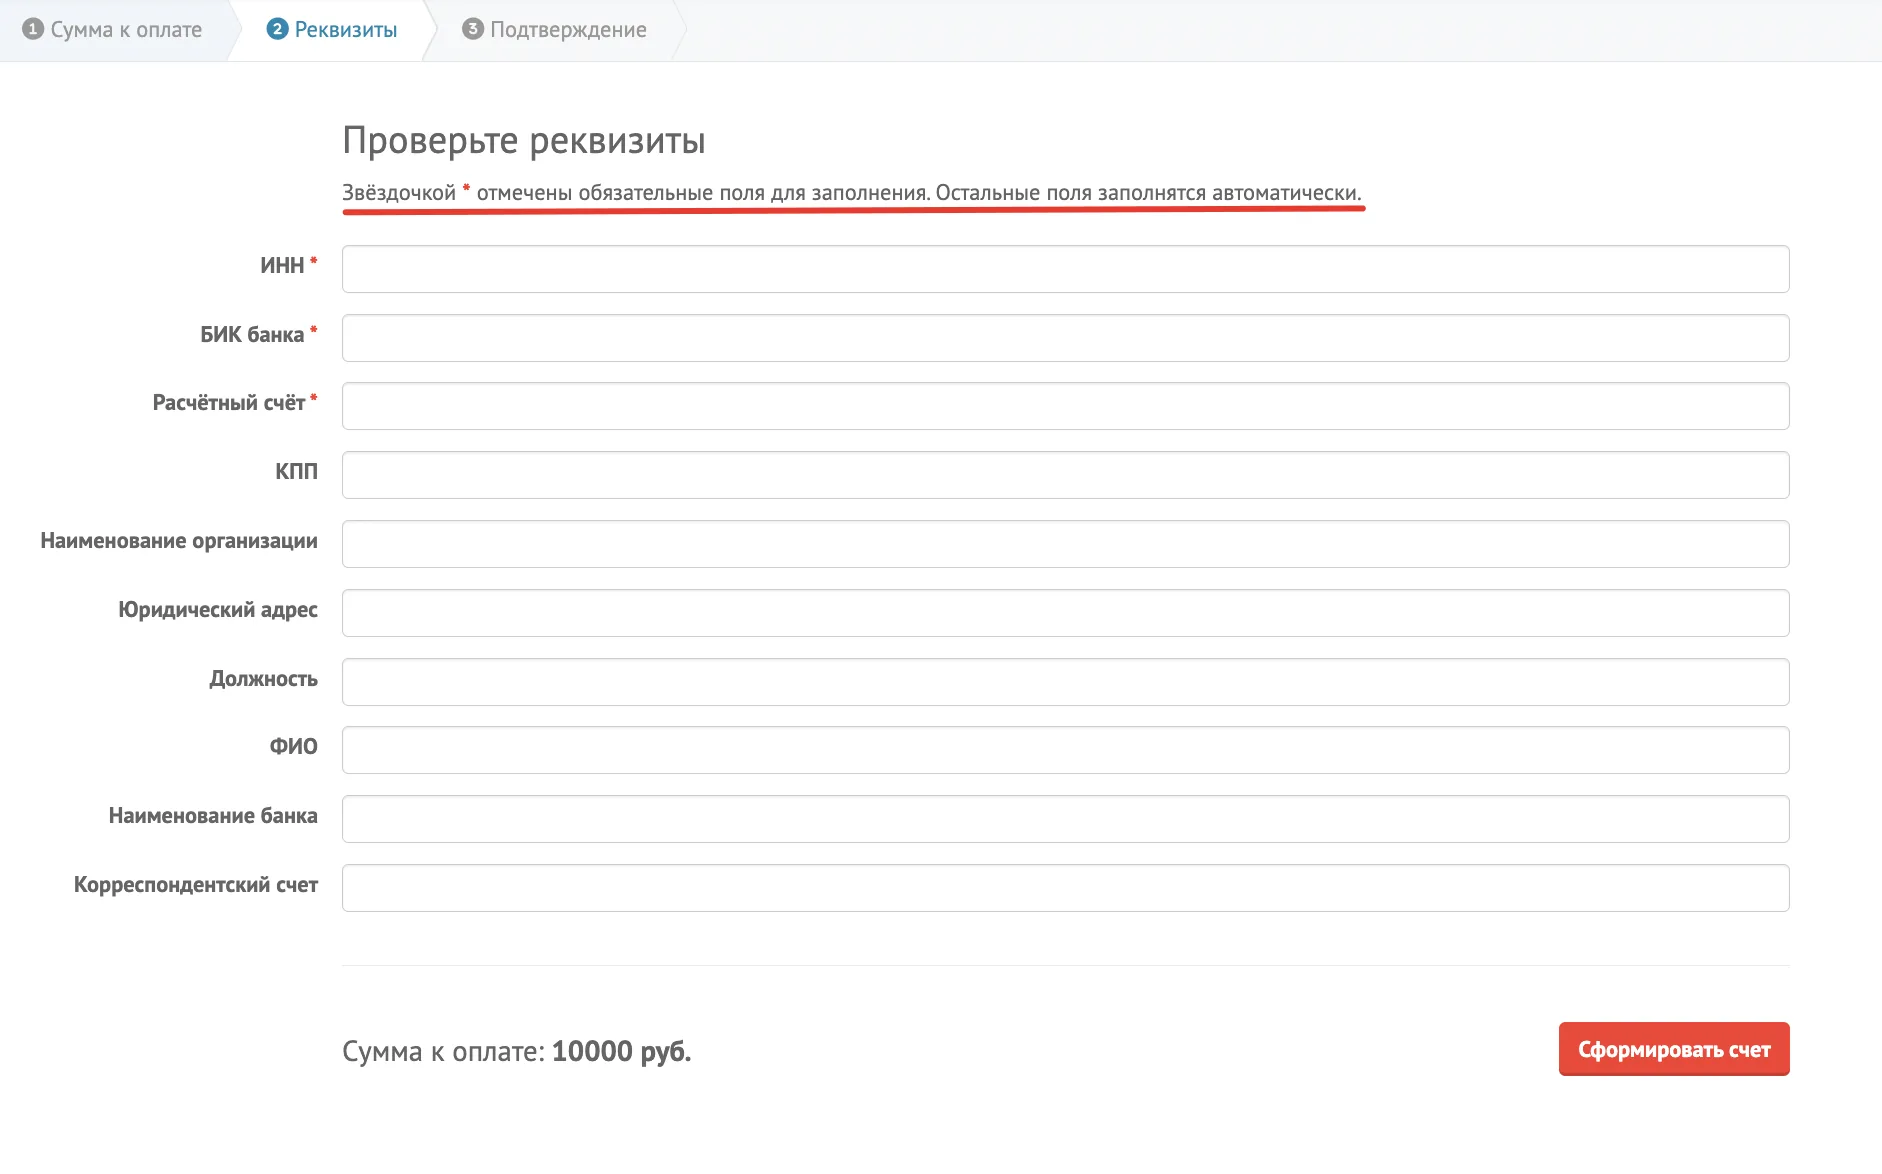Click the step 1 circle icon
Screen dimensions: 1882x1174
pyautogui.click(x=32, y=29)
